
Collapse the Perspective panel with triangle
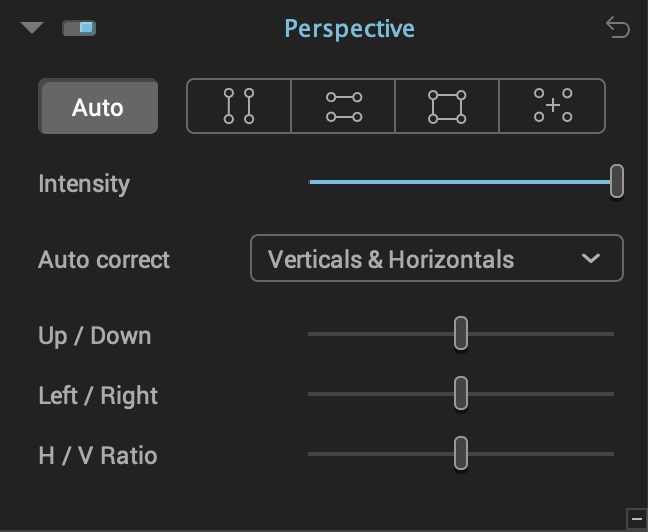click(32, 28)
